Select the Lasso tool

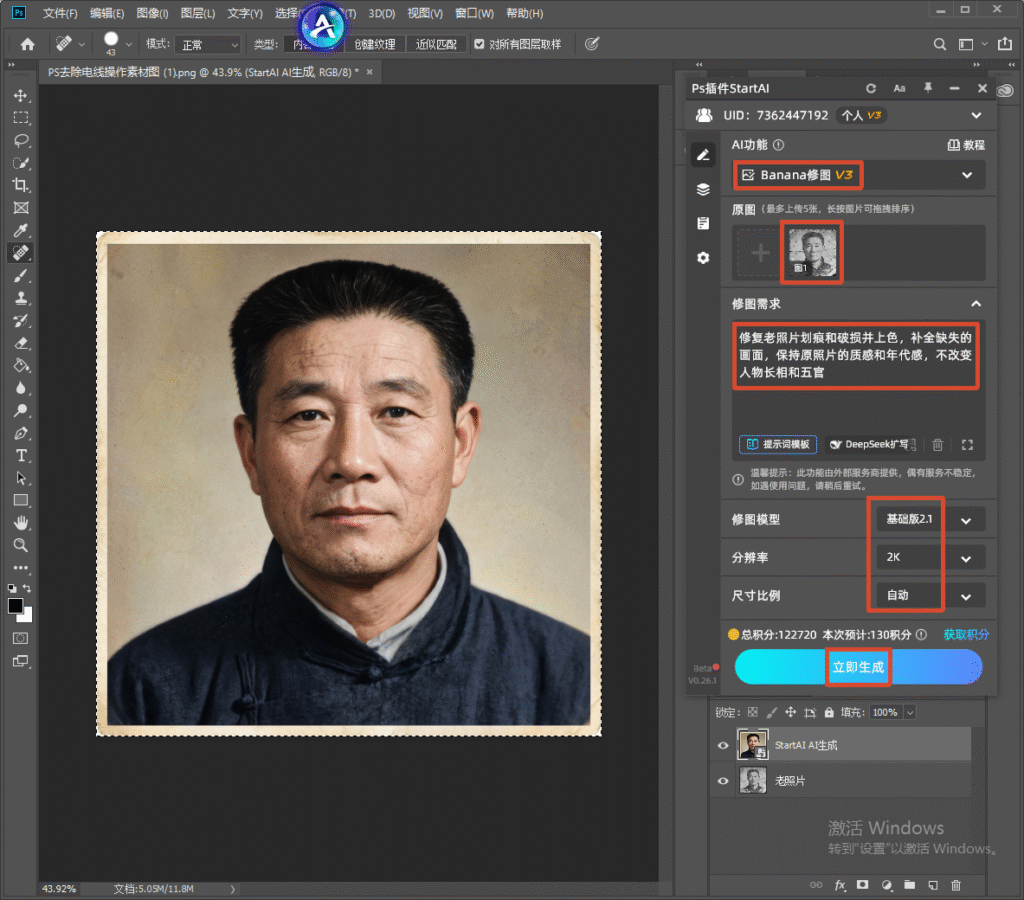pyautogui.click(x=21, y=140)
